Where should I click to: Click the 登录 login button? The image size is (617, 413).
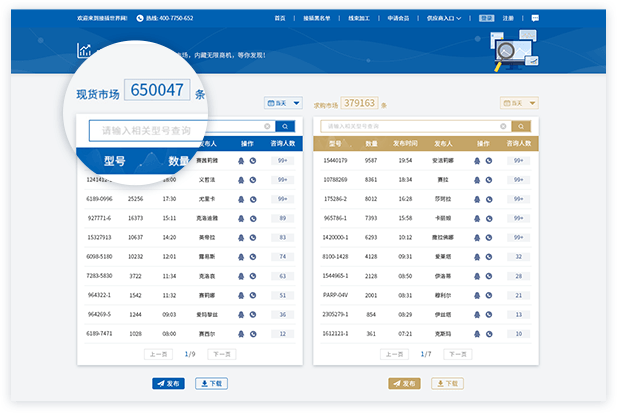tap(487, 18)
